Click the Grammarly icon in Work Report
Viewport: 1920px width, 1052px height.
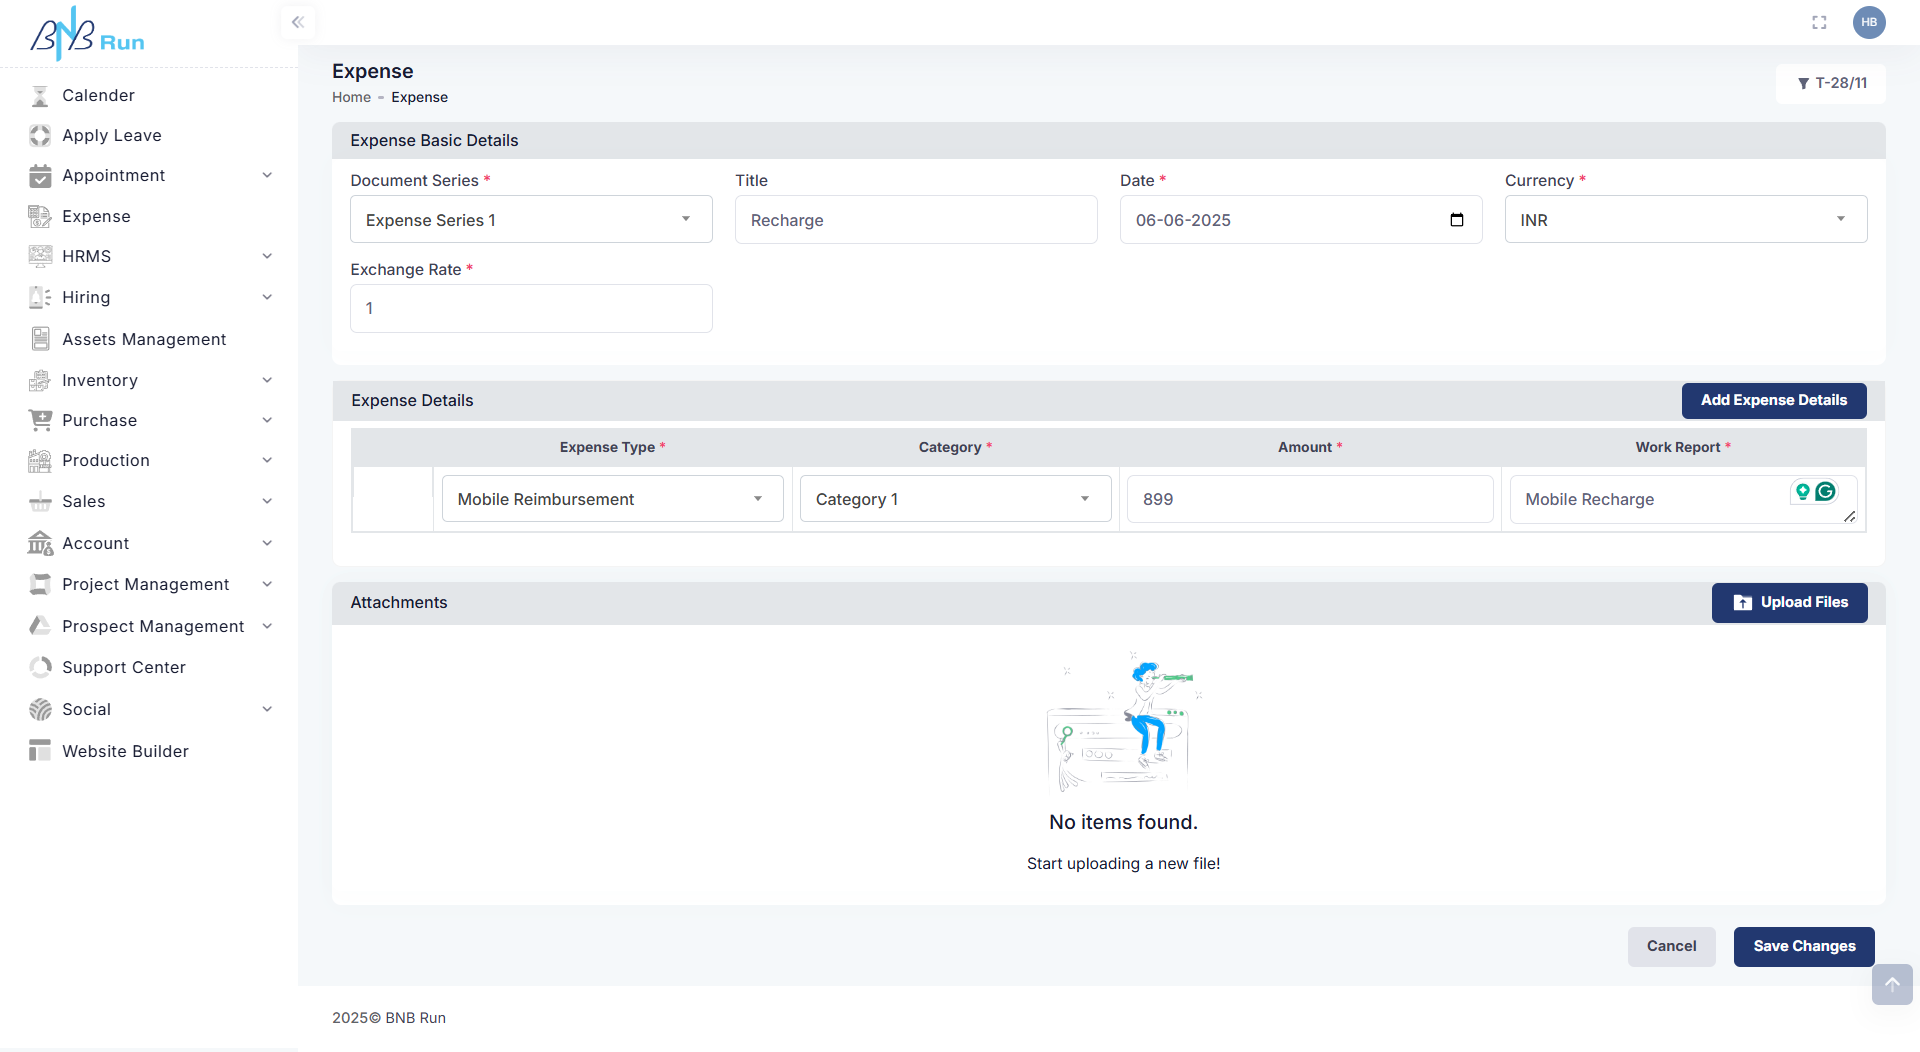pyautogui.click(x=1825, y=491)
